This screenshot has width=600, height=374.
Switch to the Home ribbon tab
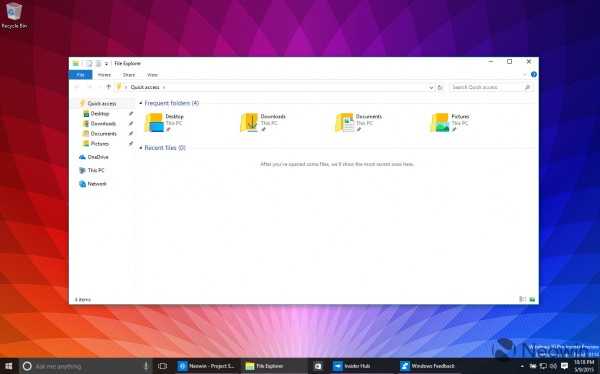tap(104, 75)
